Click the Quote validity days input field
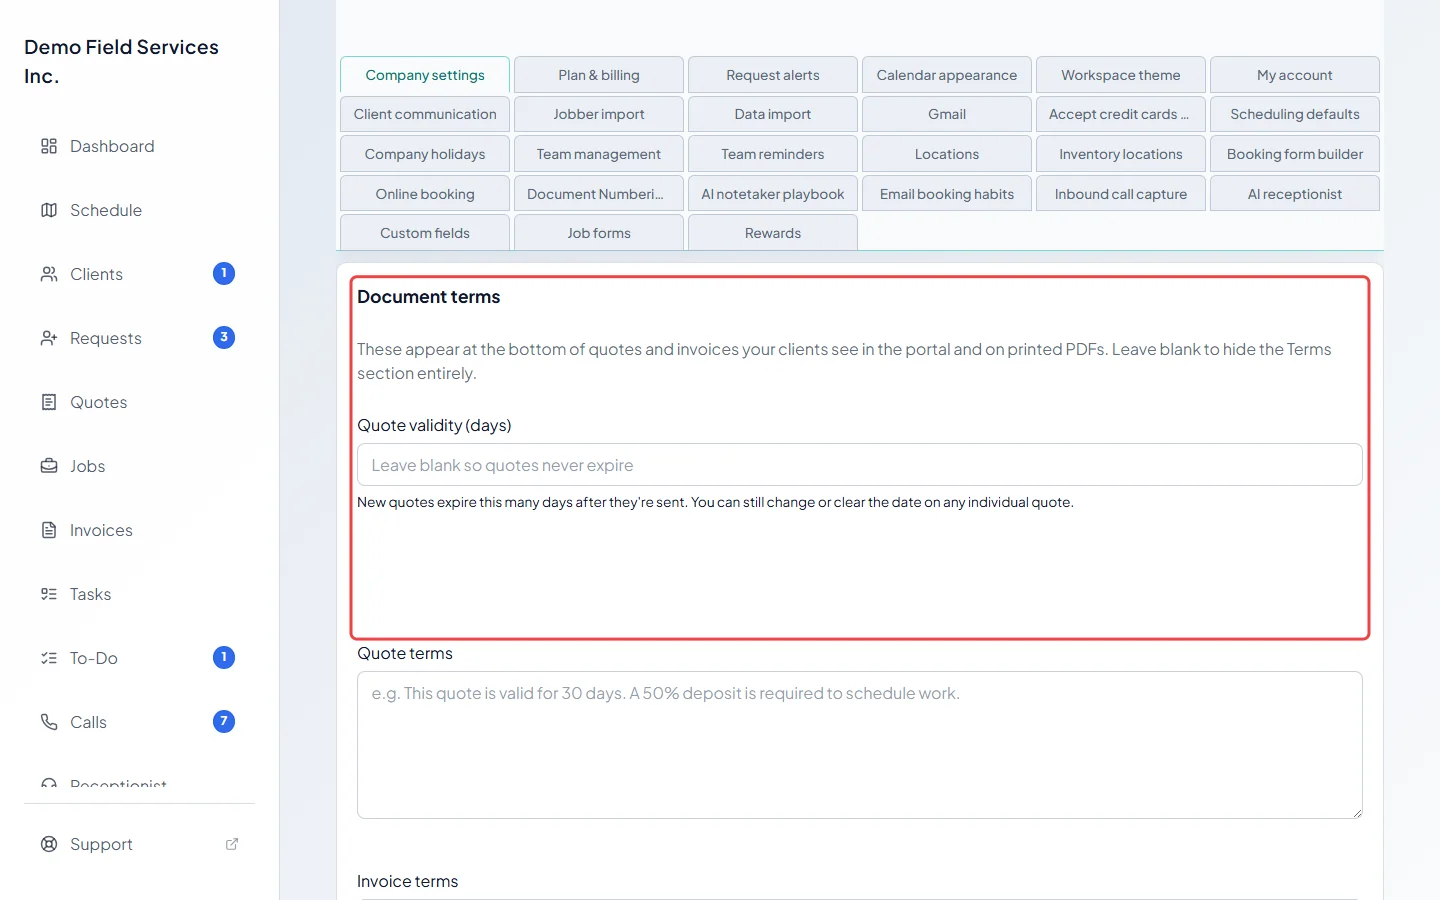The height and width of the screenshot is (900, 1440). 860,465
